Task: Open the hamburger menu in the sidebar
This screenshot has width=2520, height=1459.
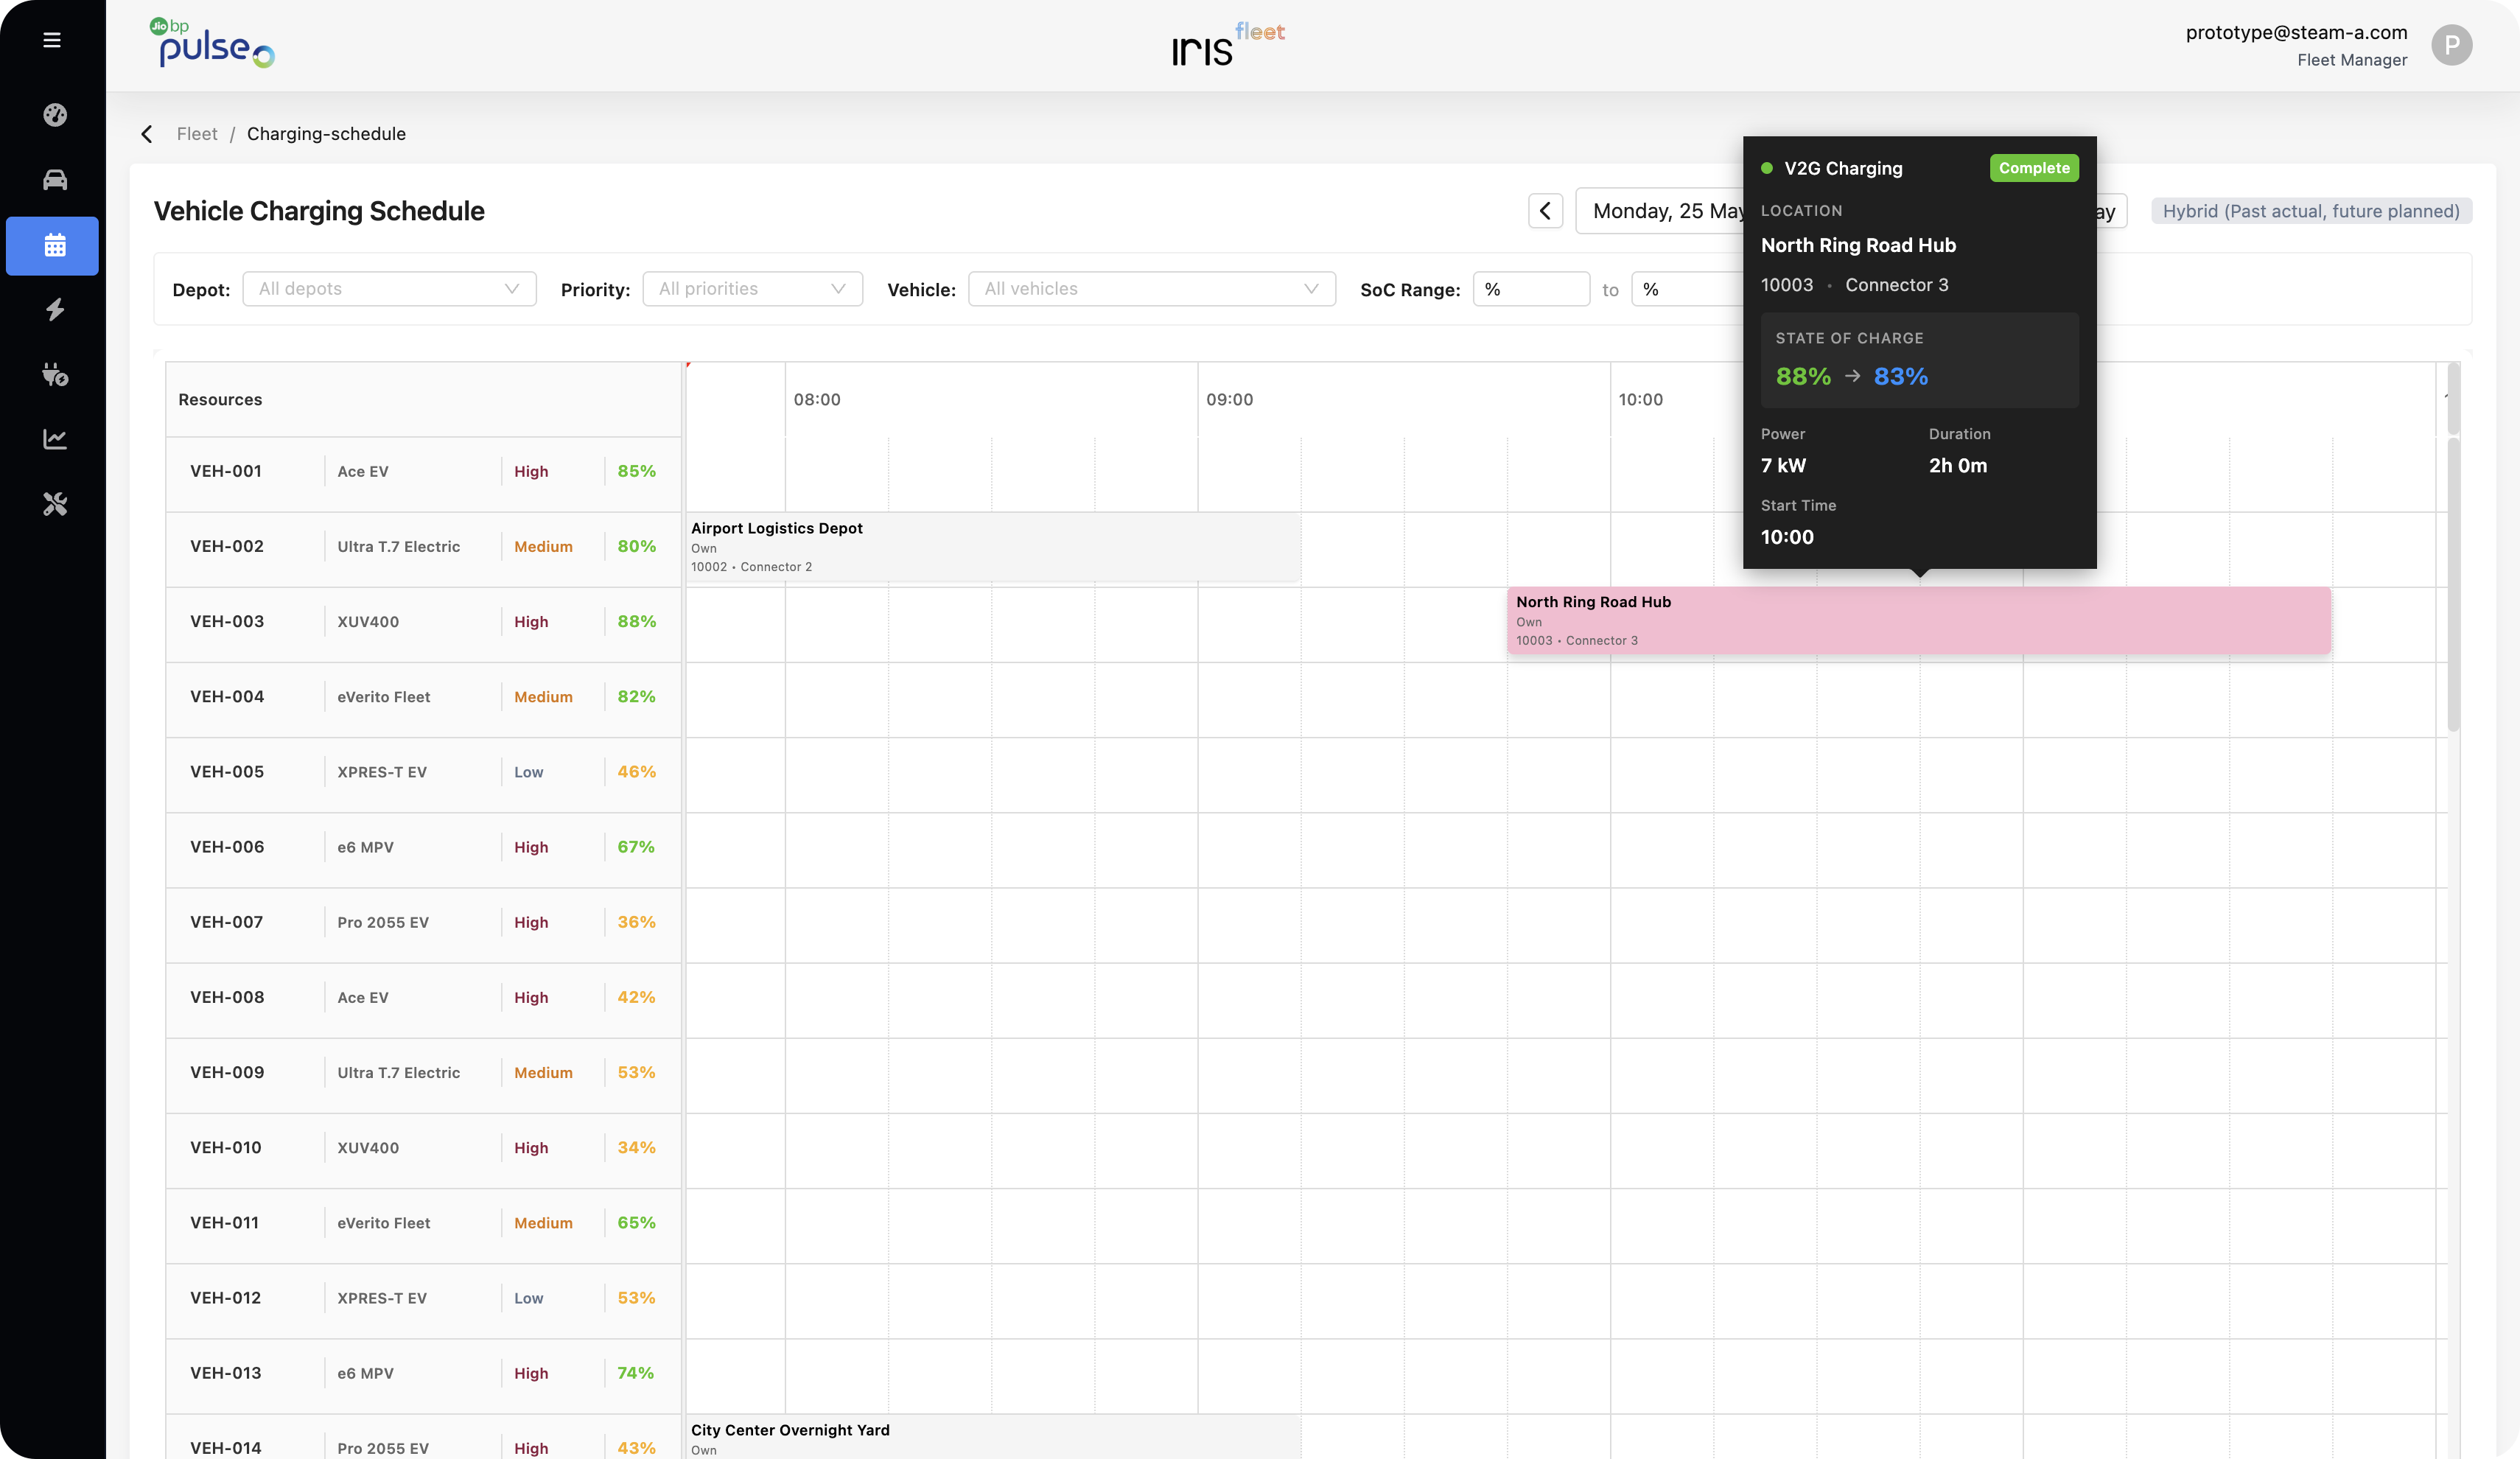Action: pyautogui.click(x=52, y=40)
